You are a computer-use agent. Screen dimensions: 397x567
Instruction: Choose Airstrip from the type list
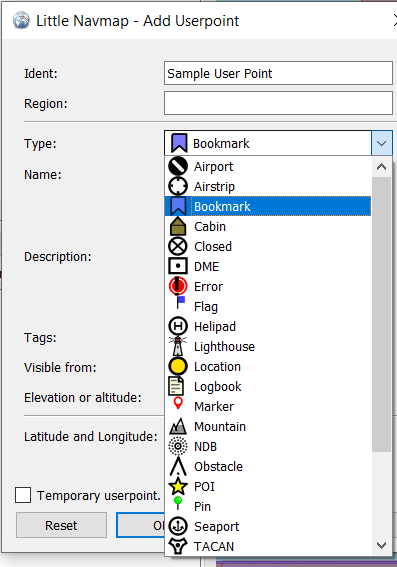coord(268,186)
